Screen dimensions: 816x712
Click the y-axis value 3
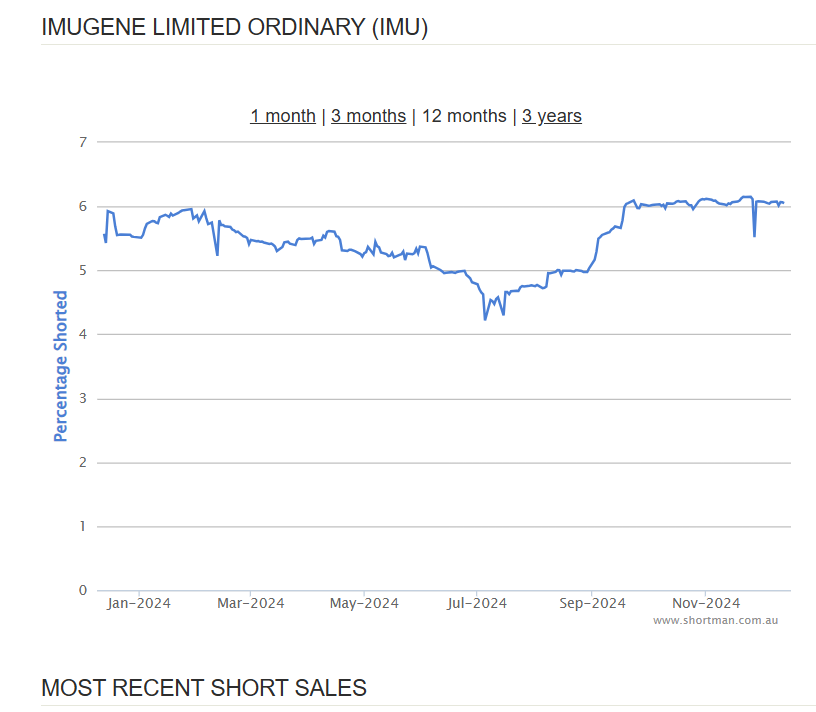pos(83,399)
